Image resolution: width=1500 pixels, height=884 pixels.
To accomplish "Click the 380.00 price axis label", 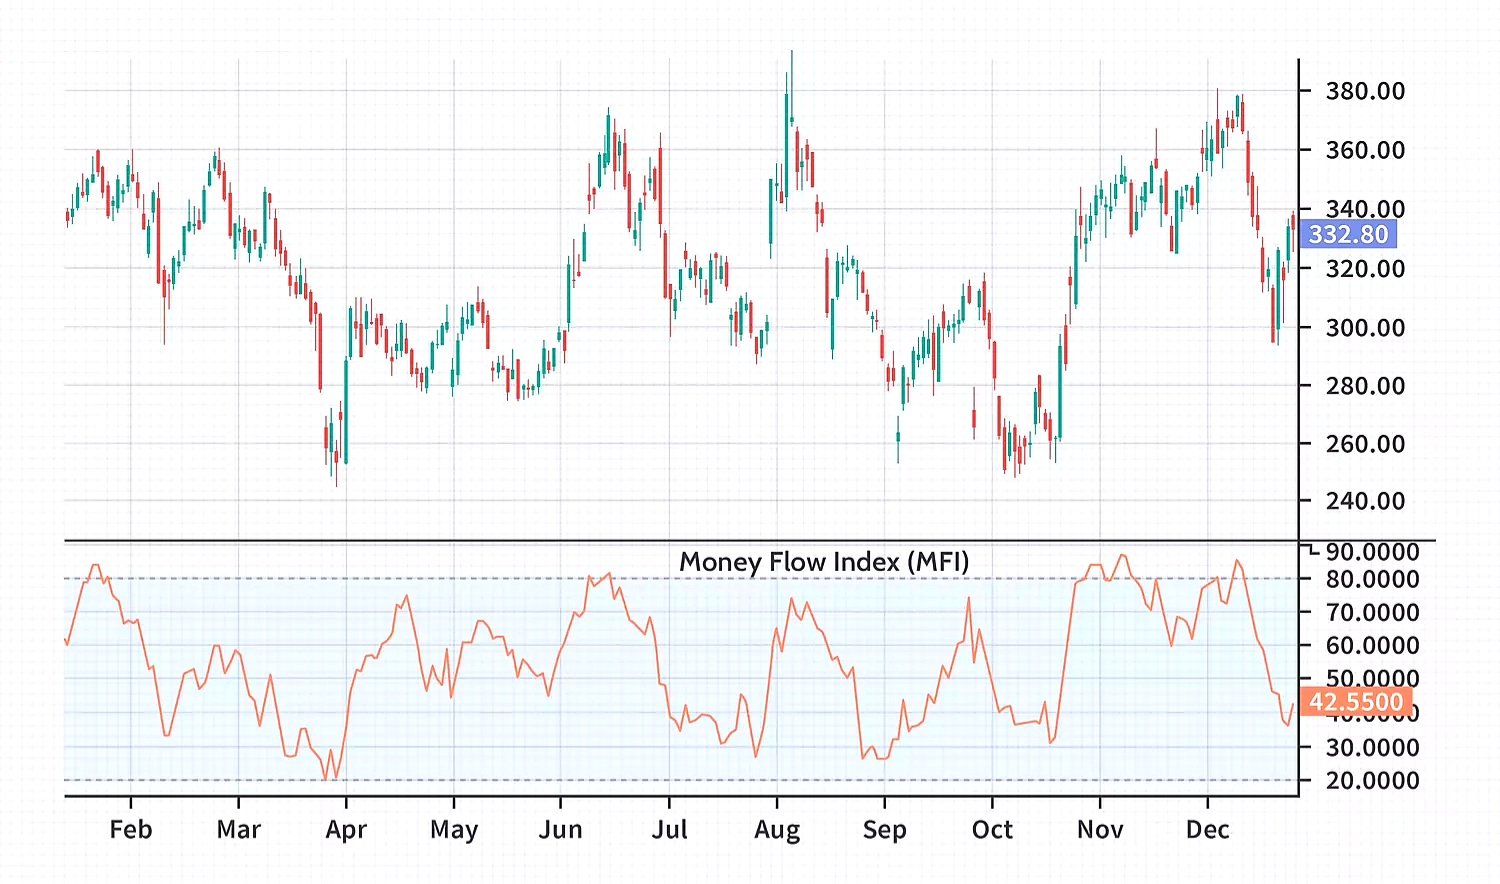I will point(1365,91).
